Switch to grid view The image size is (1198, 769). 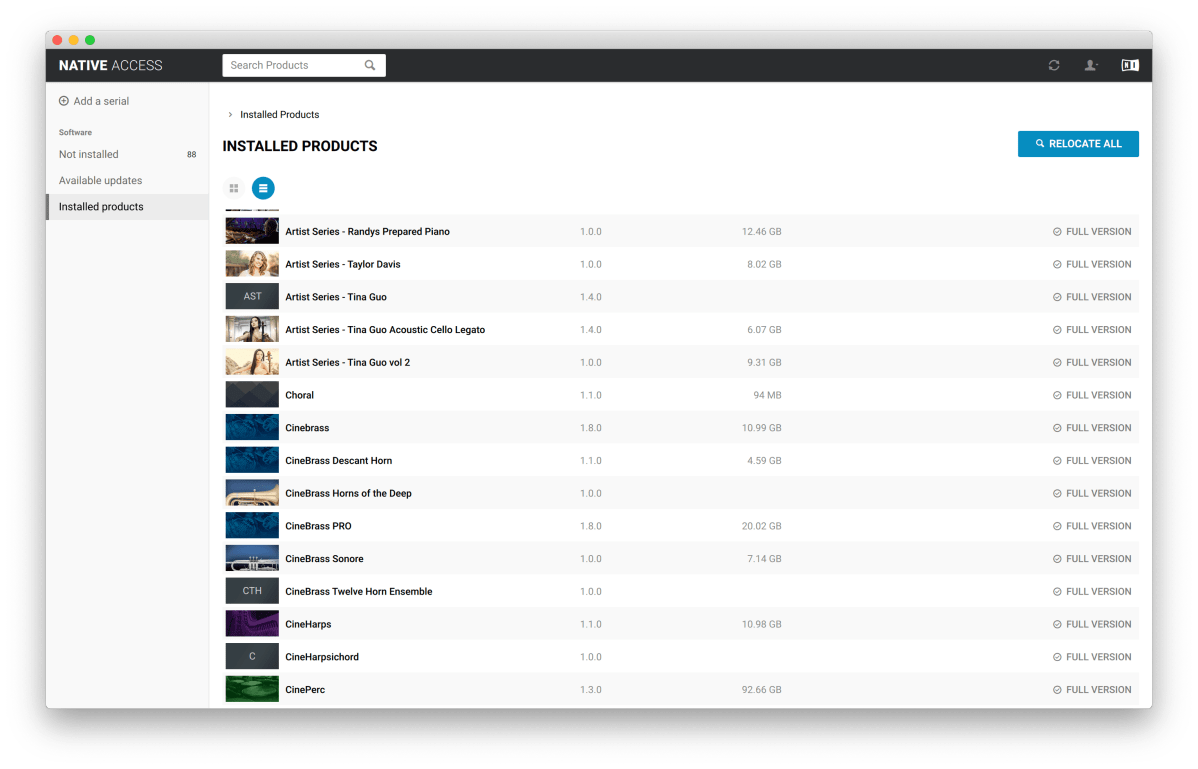point(234,188)
